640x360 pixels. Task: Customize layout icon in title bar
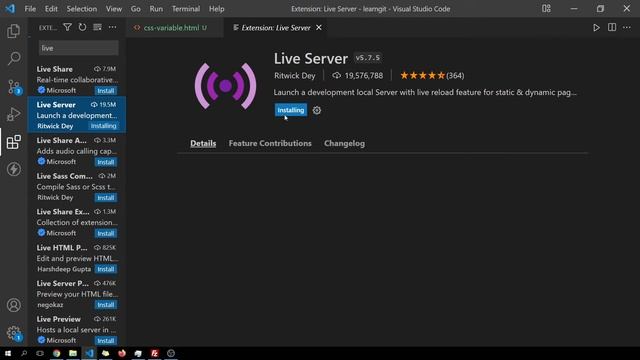pos(546,9)
